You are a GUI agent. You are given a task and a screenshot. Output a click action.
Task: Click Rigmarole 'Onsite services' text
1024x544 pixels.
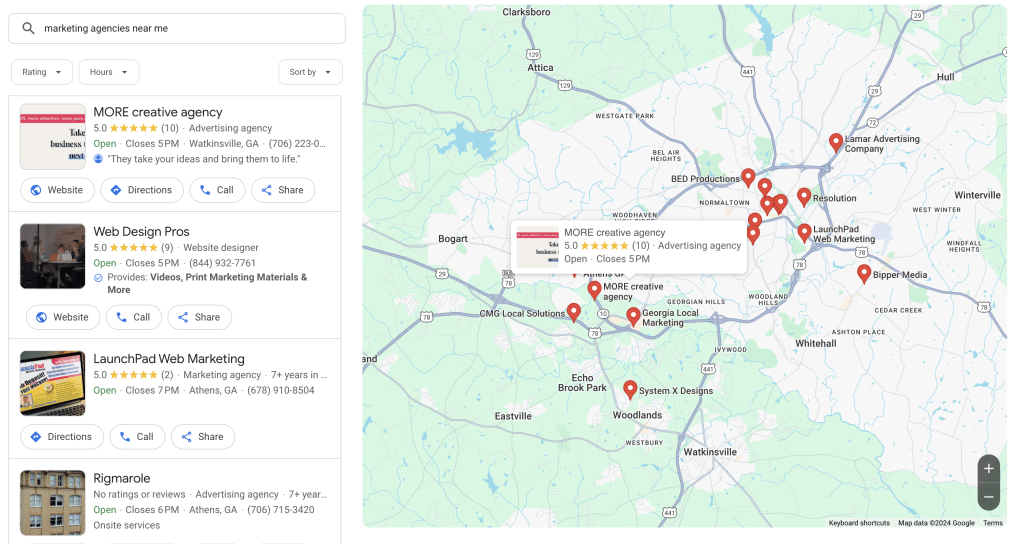click(127, 526)
